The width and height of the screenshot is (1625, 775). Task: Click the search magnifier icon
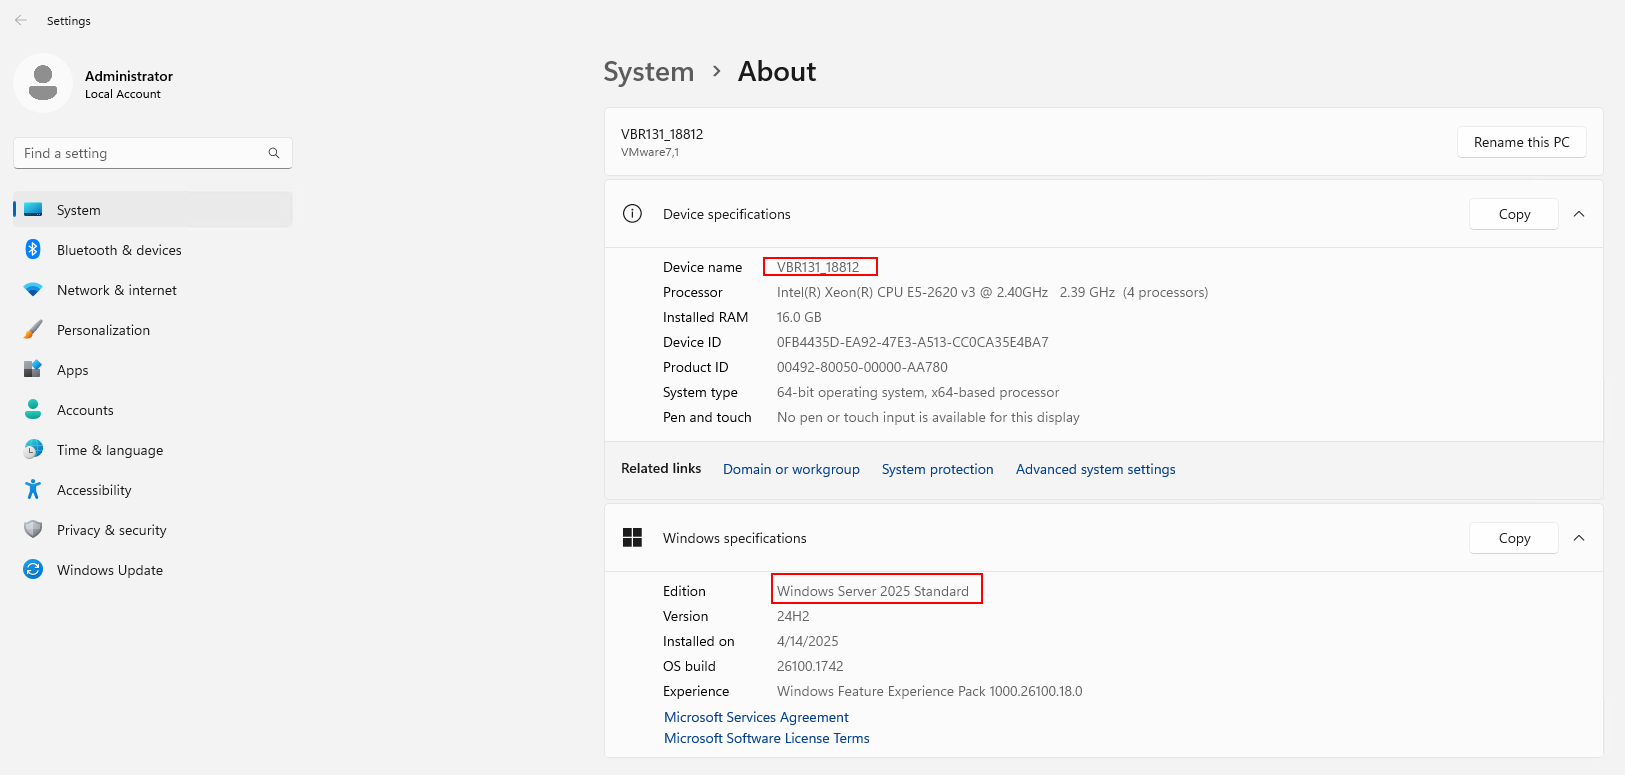(x=274, y=153)
